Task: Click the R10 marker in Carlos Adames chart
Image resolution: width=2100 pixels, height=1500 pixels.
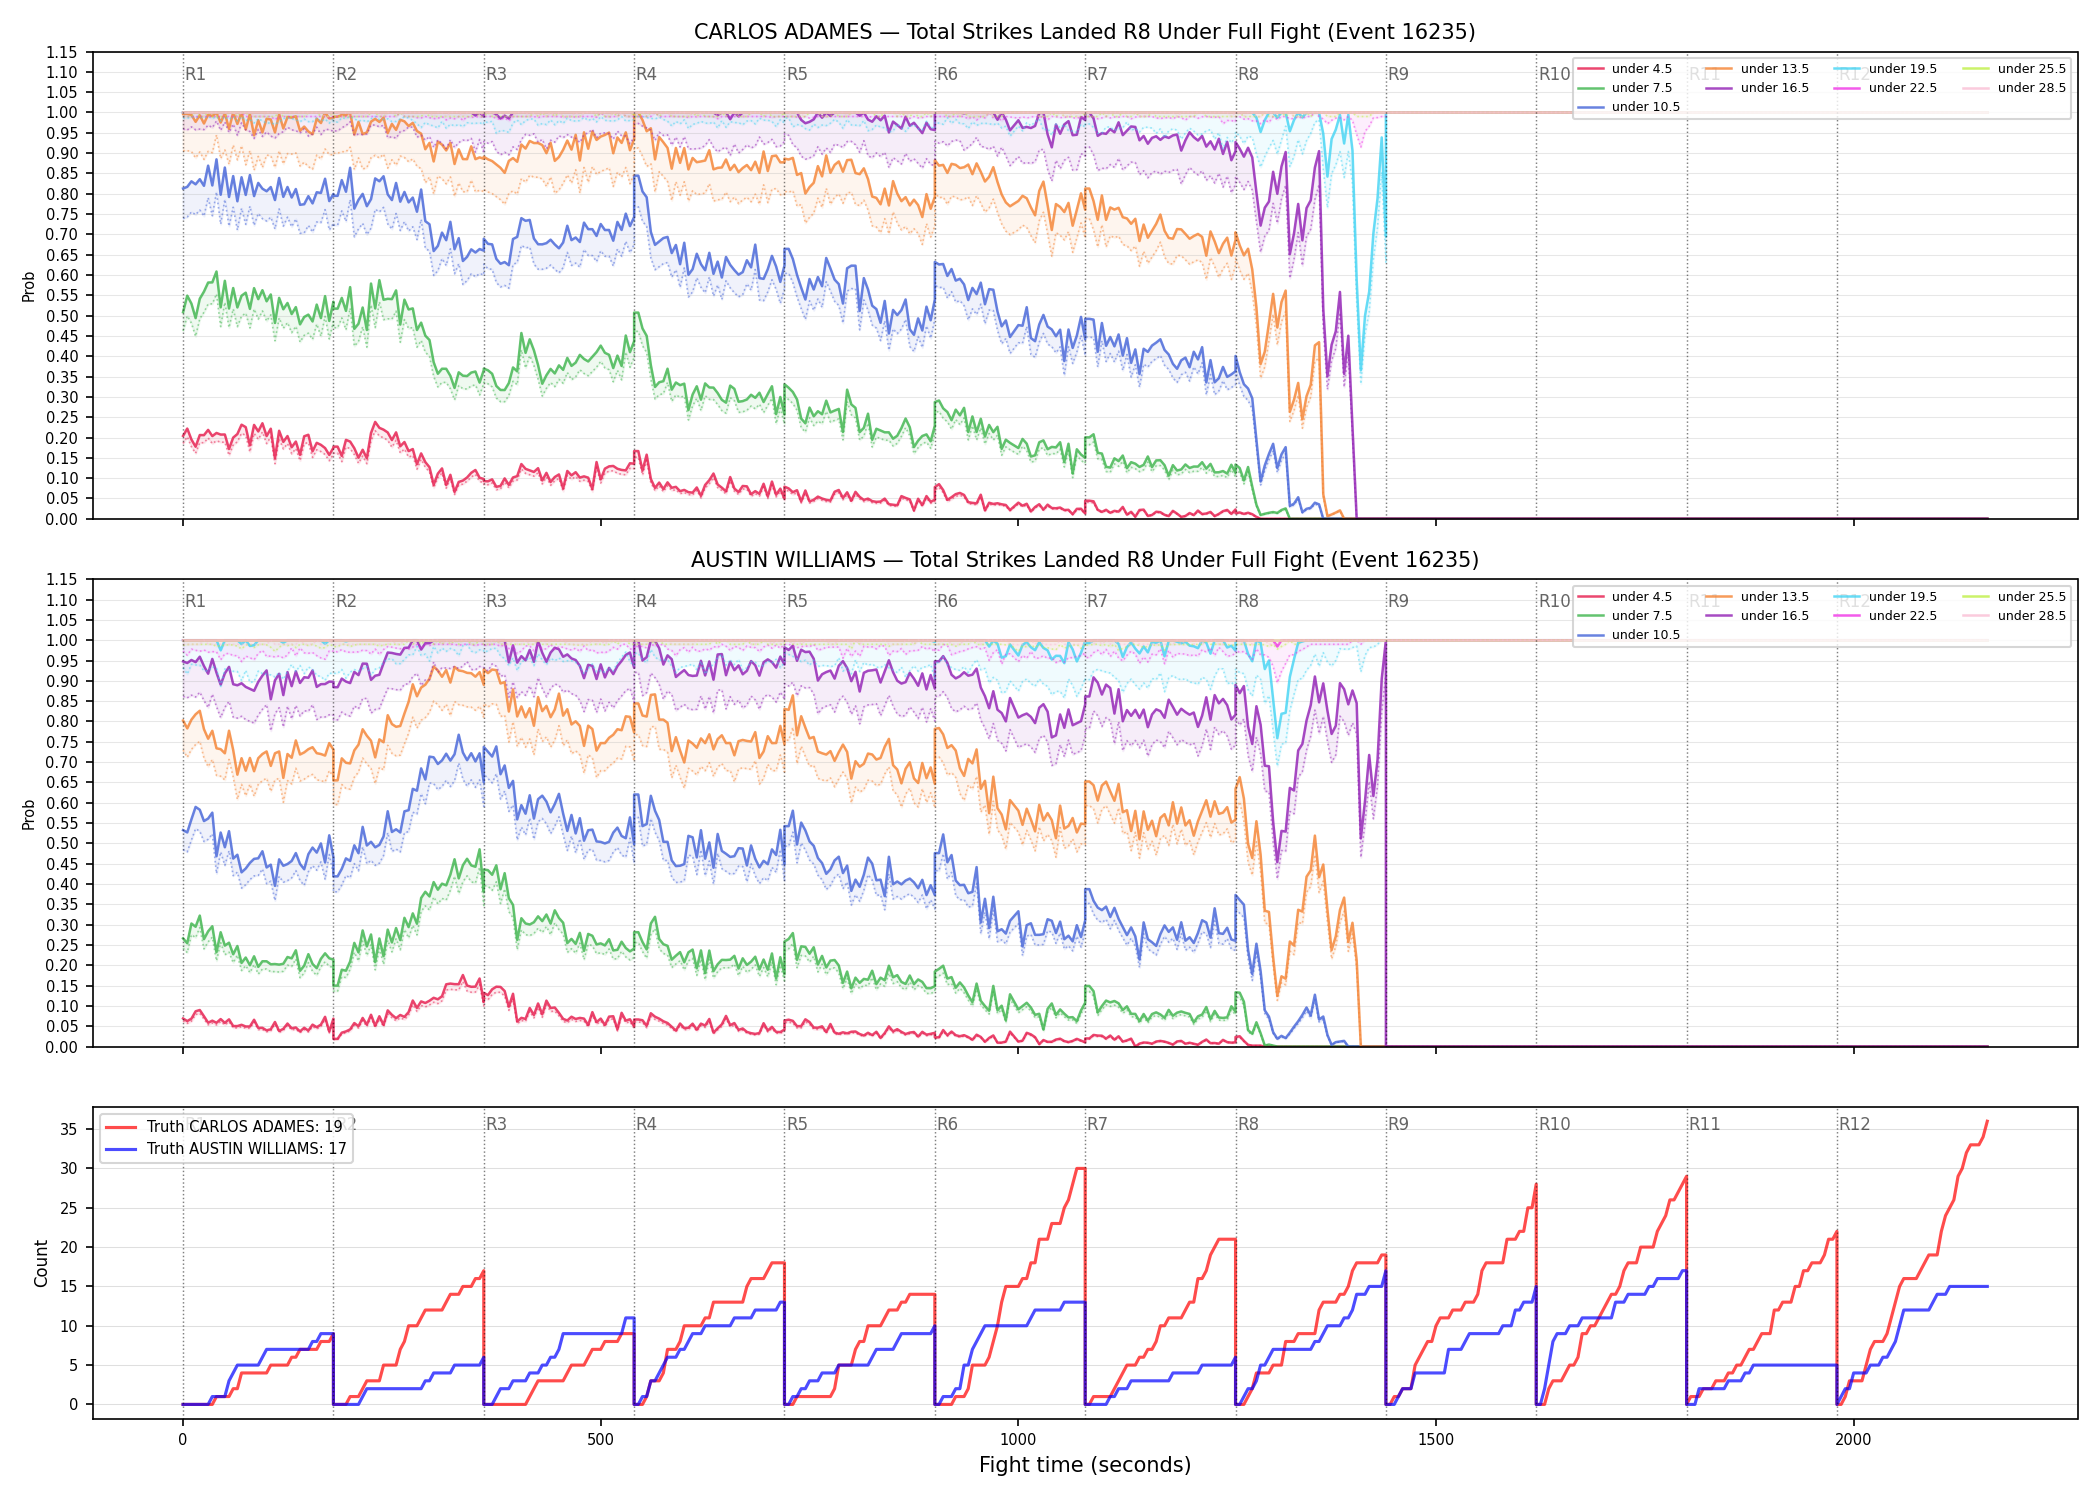Action: 1554,74
